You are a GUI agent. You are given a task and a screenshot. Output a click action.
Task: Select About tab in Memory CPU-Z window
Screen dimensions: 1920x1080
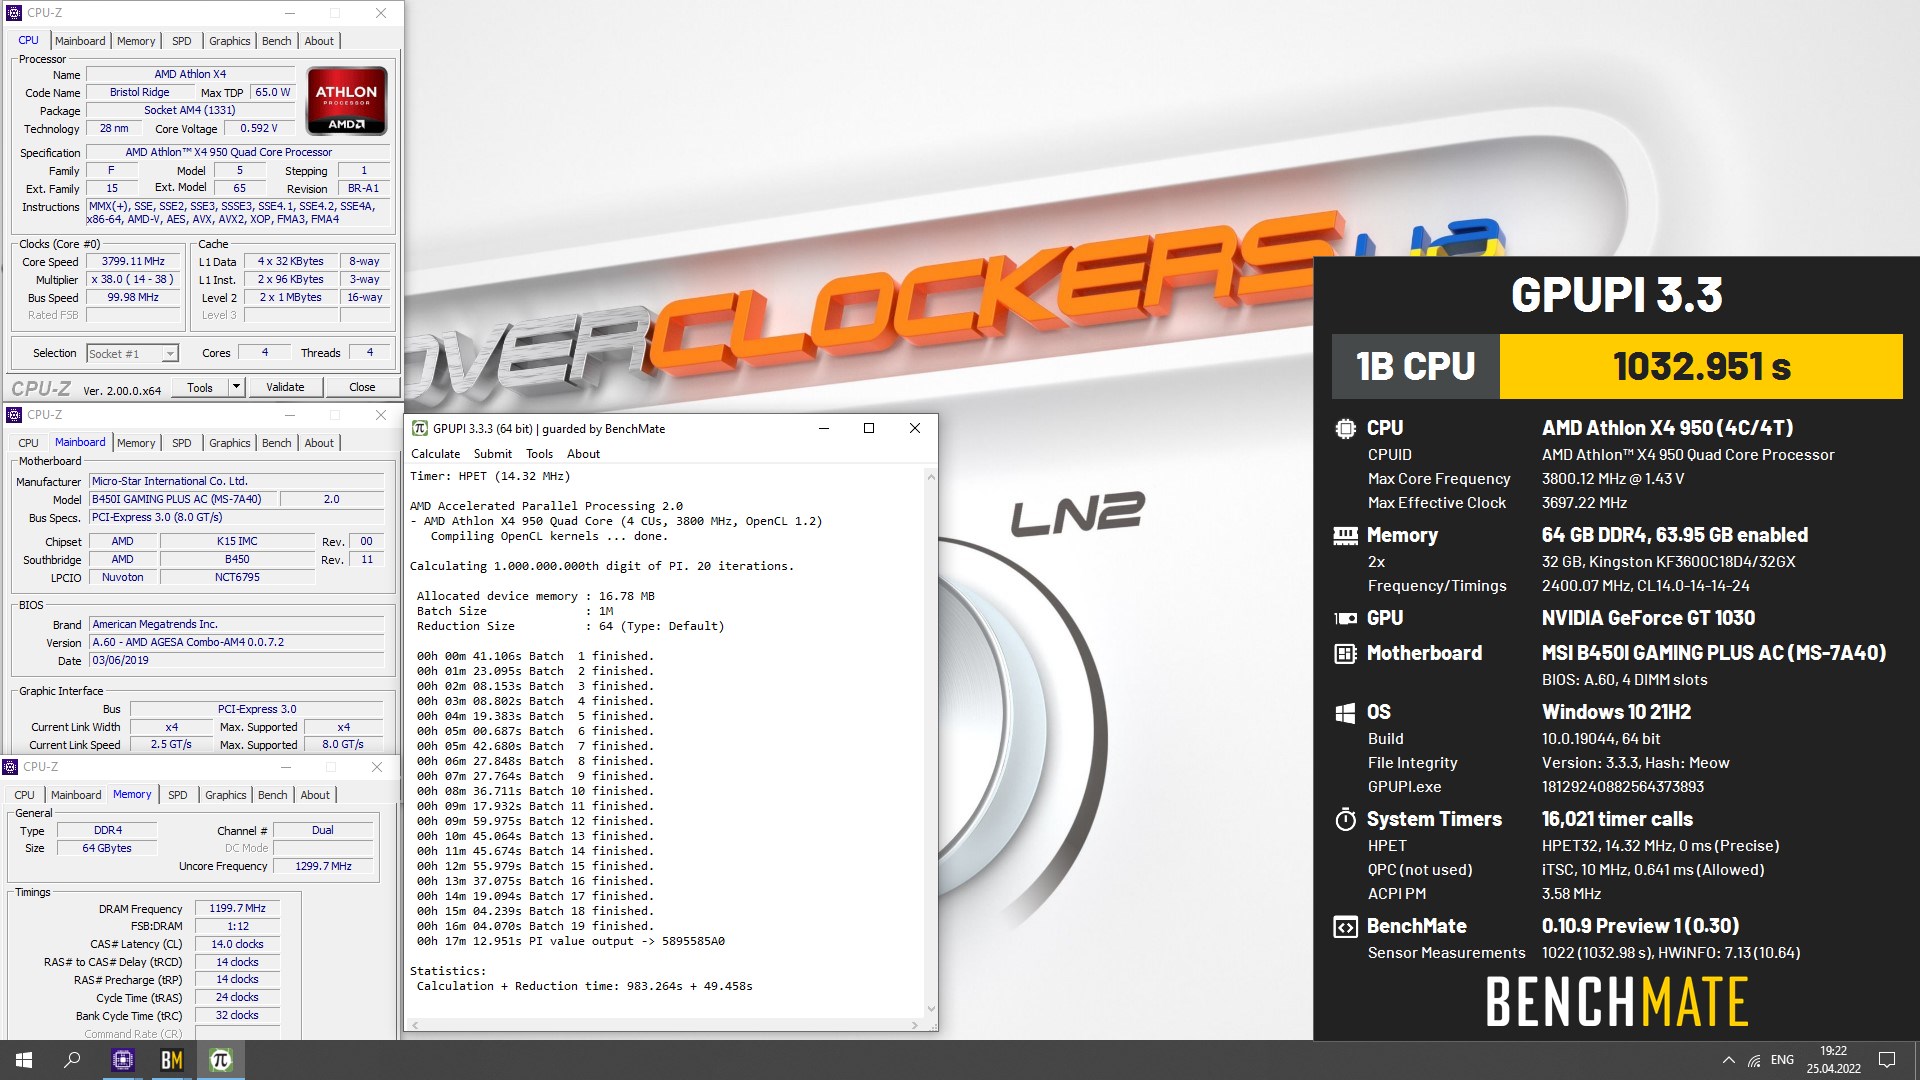[315, 795]
